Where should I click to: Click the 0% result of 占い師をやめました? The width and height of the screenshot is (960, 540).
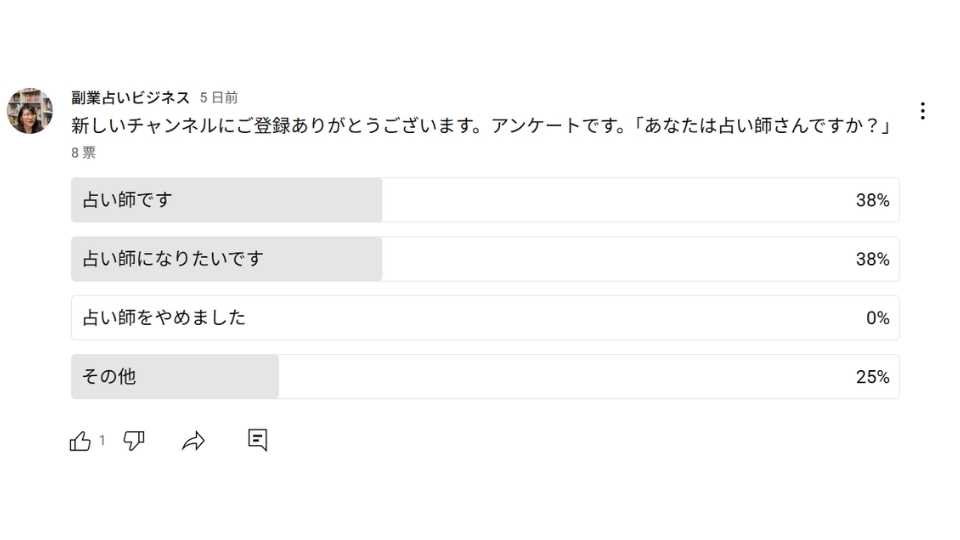(x=877, y=318)
